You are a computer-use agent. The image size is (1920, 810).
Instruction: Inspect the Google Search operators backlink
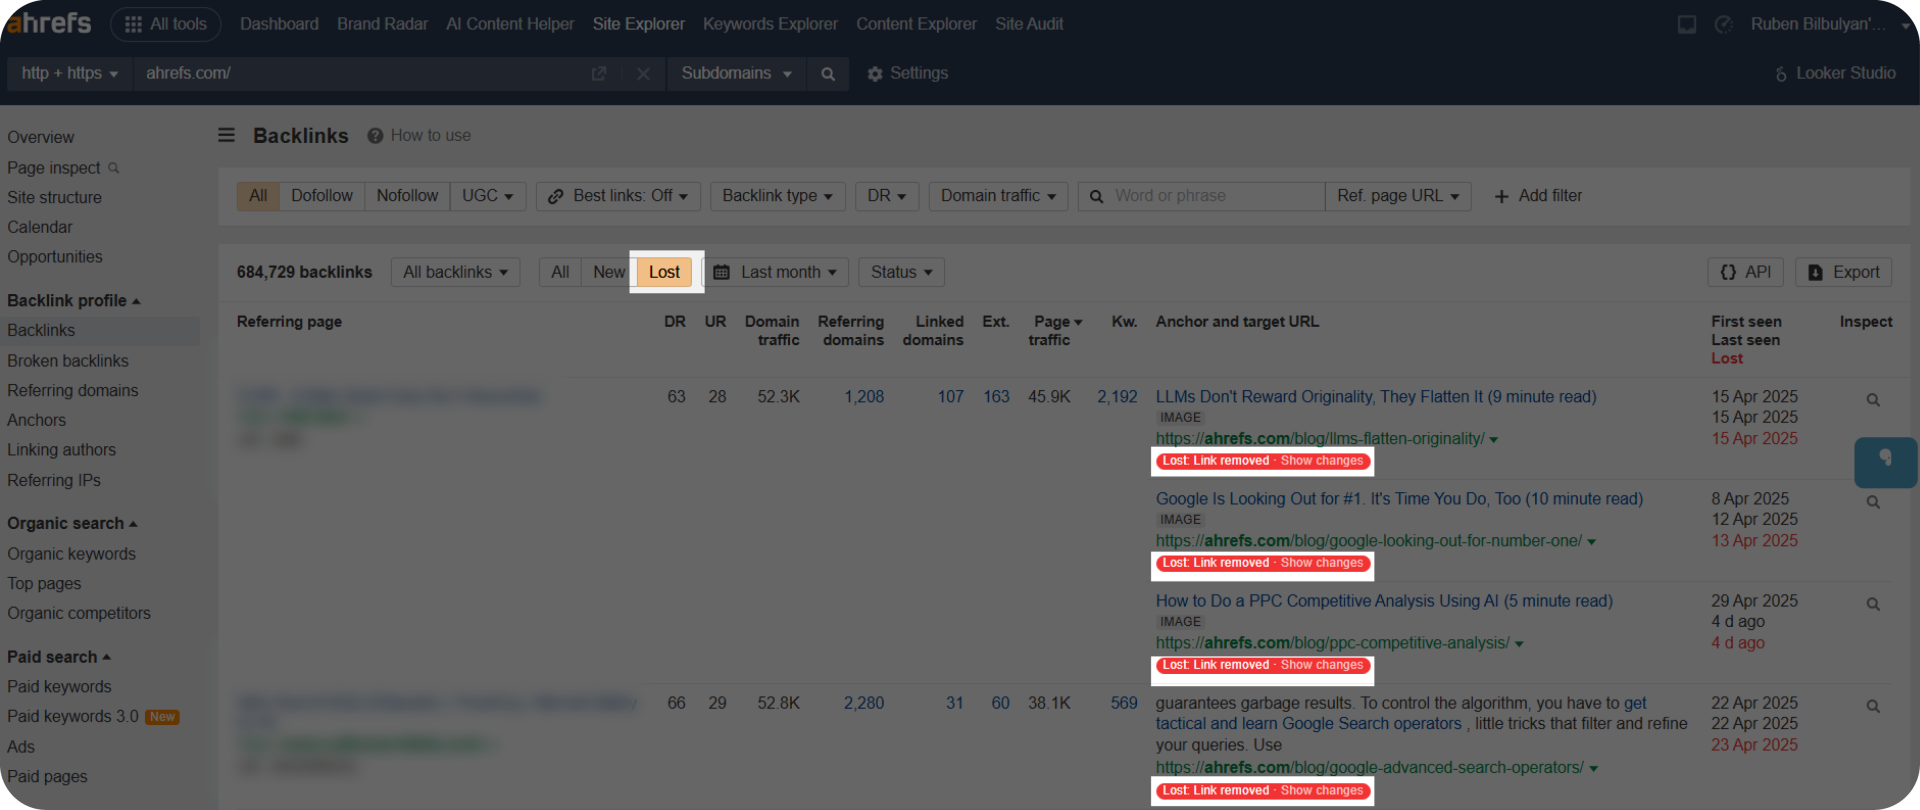tap(1873, 706)
